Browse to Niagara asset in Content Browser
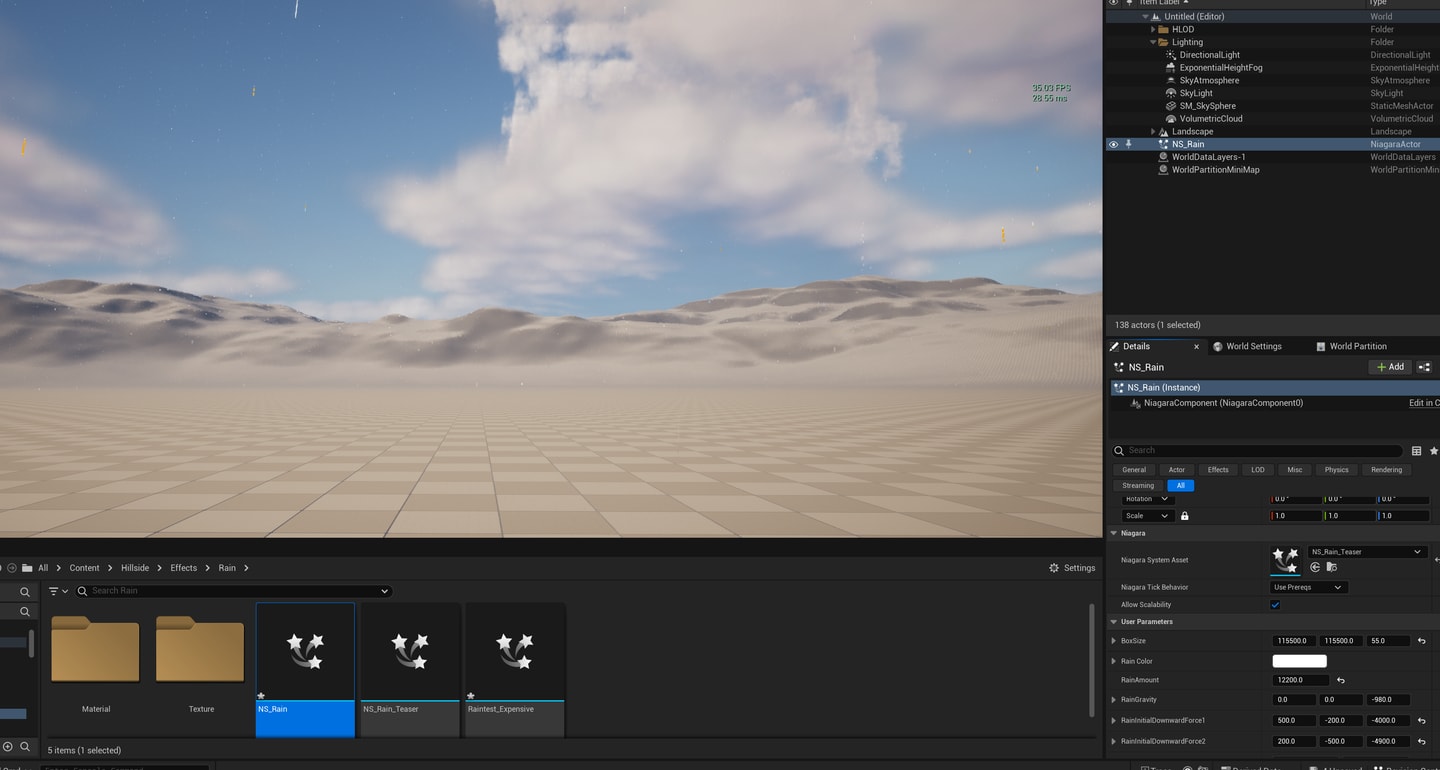Viewport: 1440px width, 770px height. click(x=1331, y=567)
